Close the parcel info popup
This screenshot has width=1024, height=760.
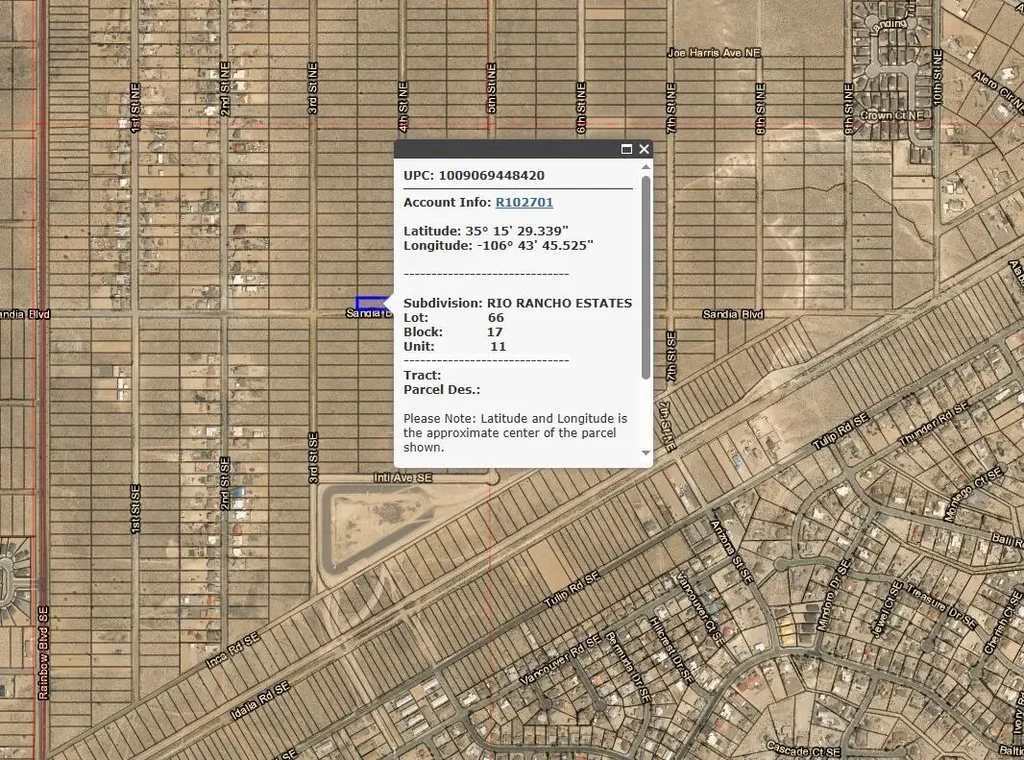(x=644, y=149)
